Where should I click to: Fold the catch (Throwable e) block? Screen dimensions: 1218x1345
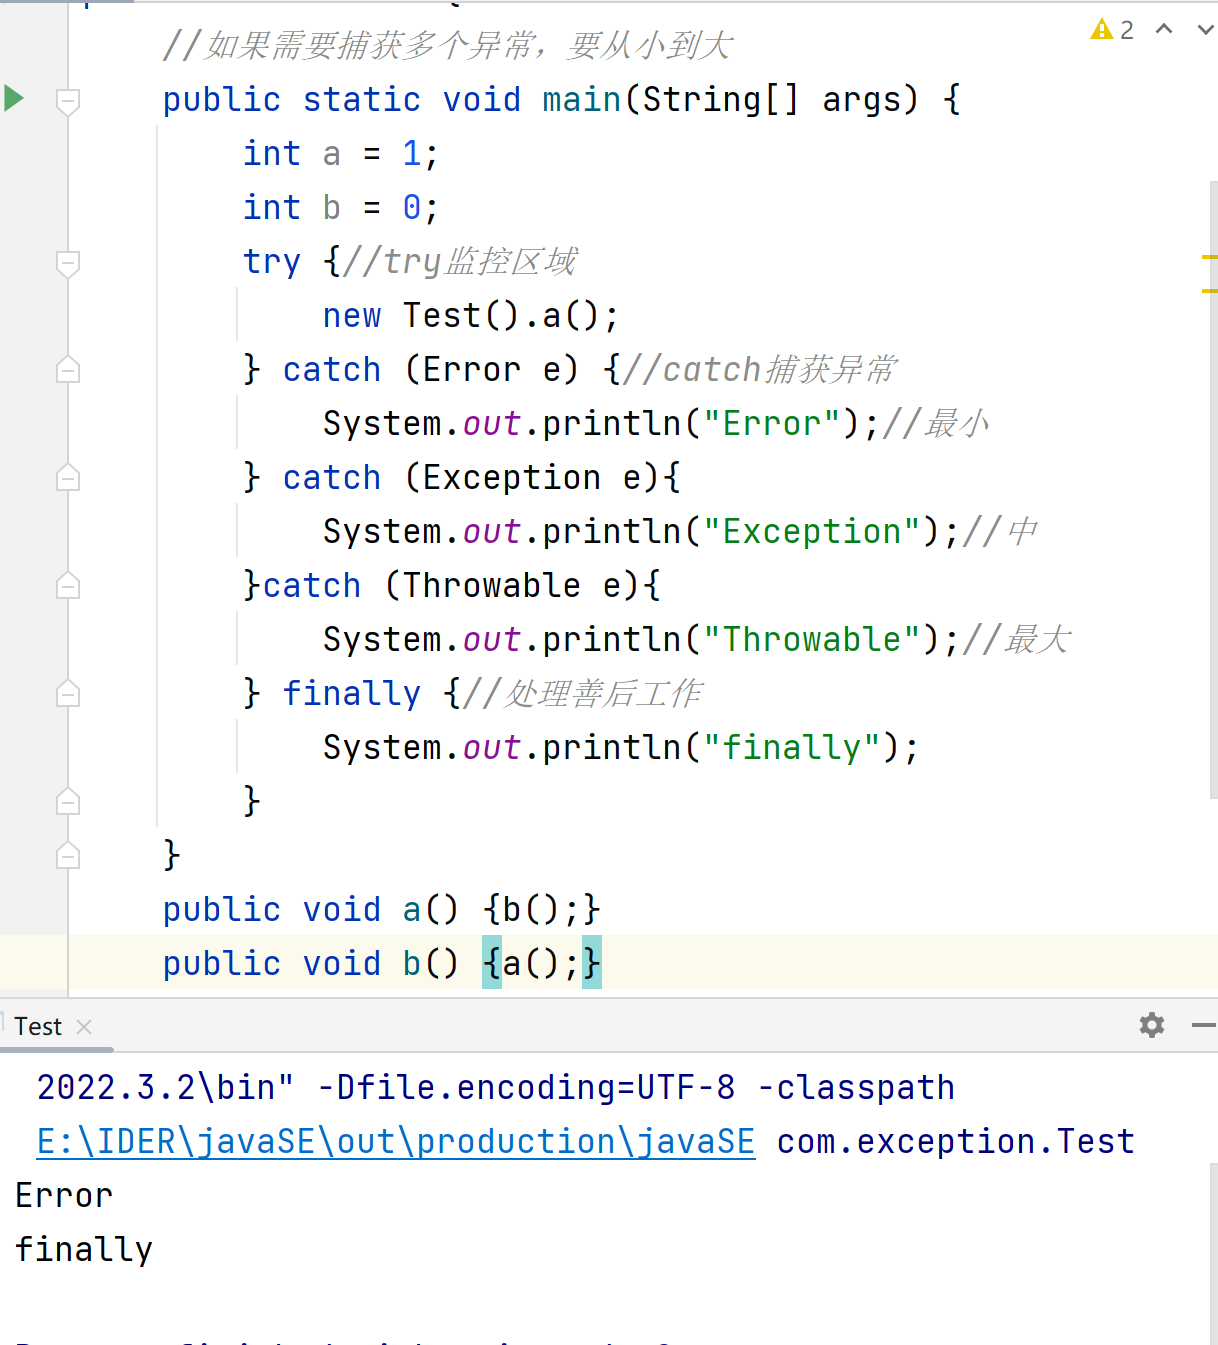click(x=68, y=586)
